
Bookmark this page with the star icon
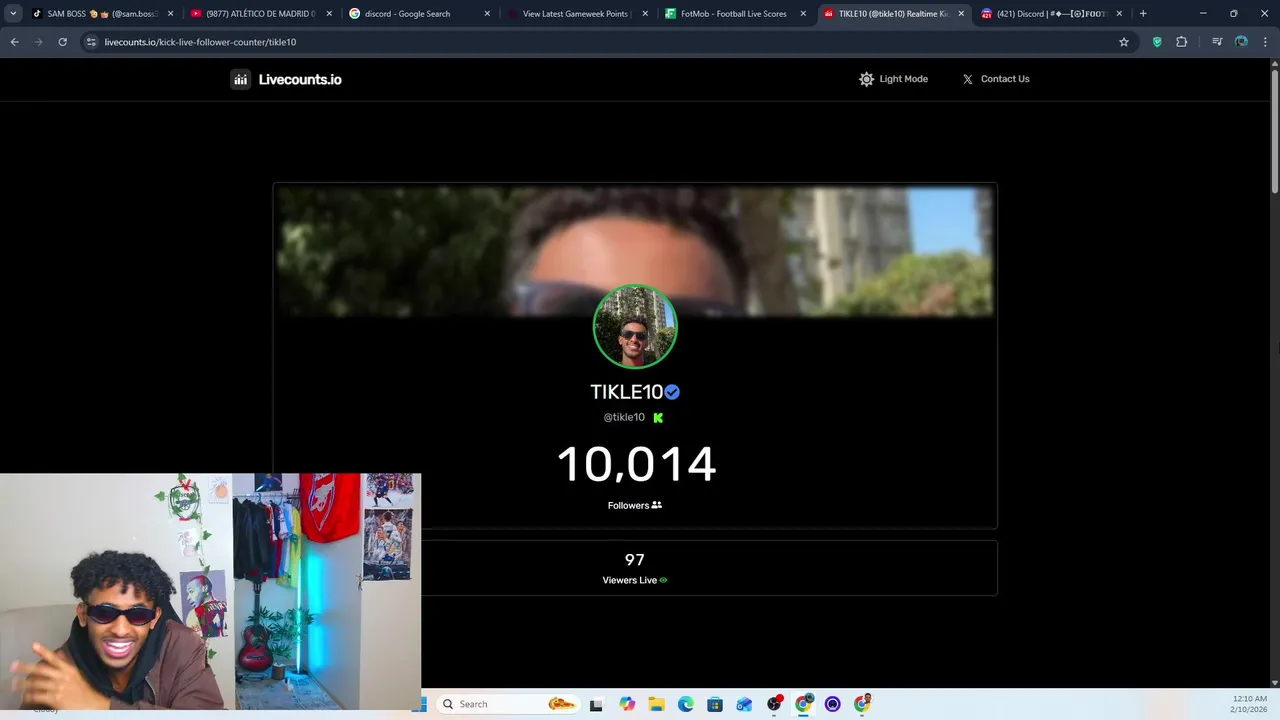click(x=1124, y=42)
